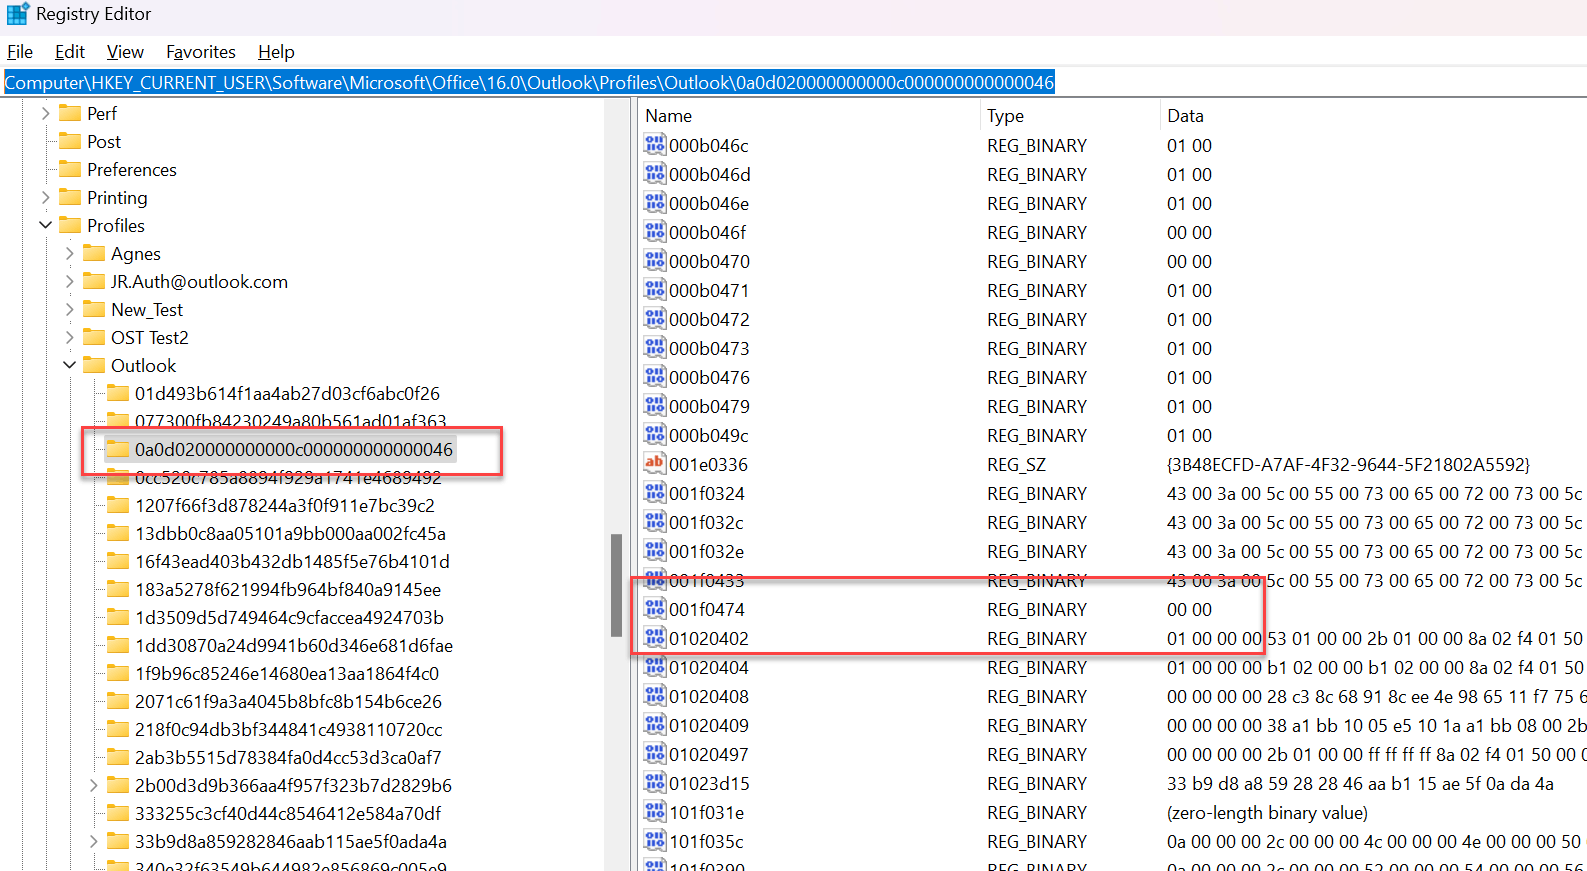Click binary icon for value 001f0474

coord(655,609)
